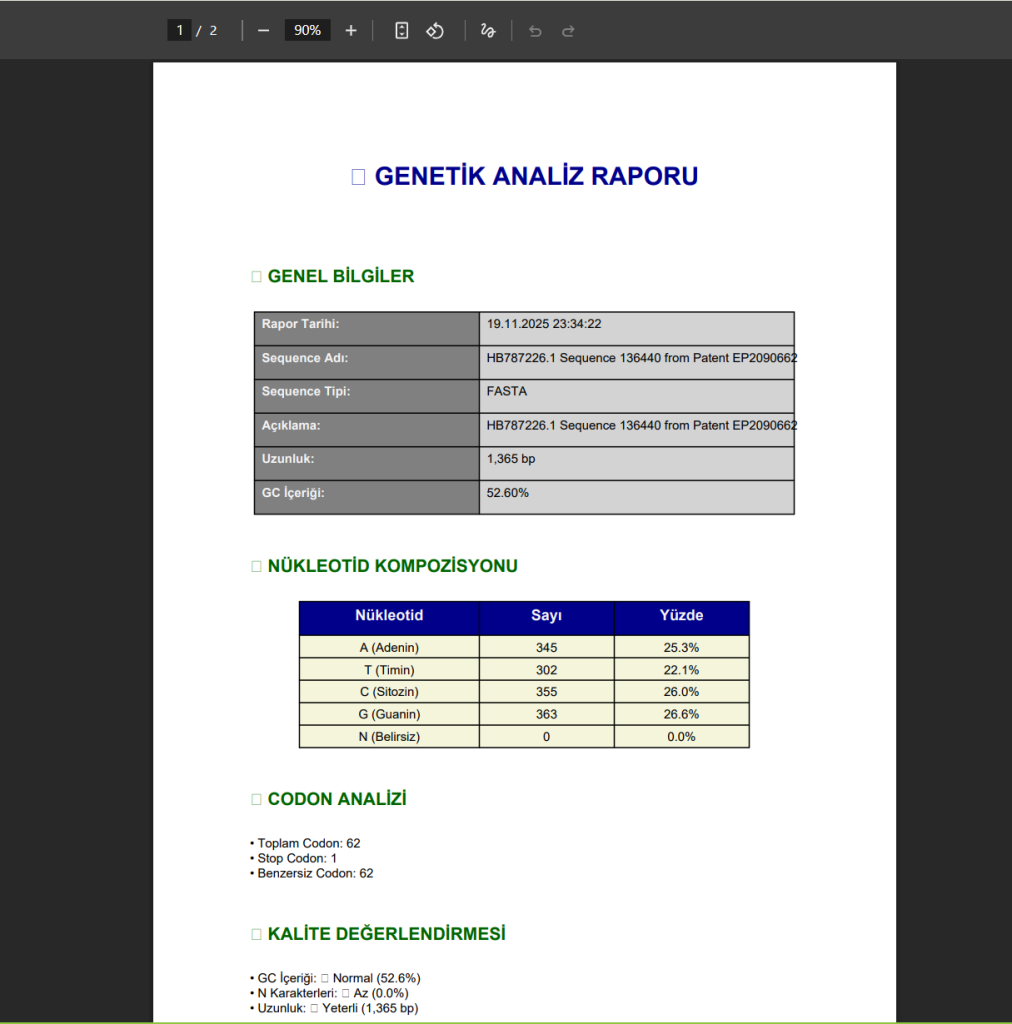The width and height of the screenshot is (1012, 1024).
Task: Click the zoom in plus button
Action: (351, 31)
